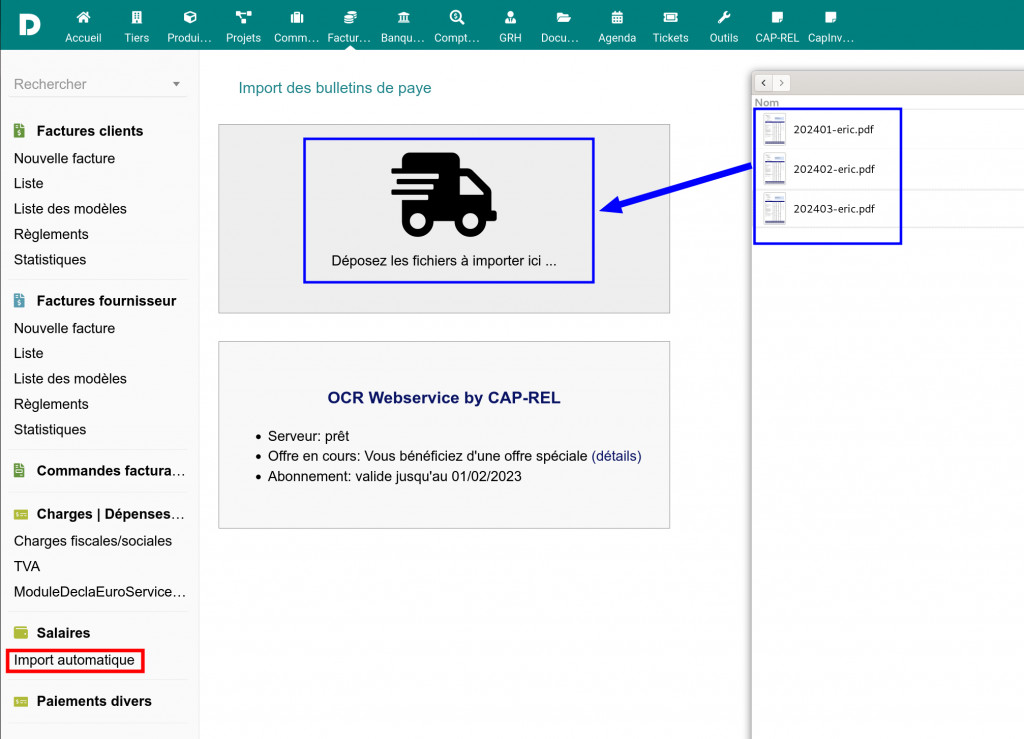The image size is (1024, 739).
Task: Open the CAP-REL menu item
Action: (776, 26)
